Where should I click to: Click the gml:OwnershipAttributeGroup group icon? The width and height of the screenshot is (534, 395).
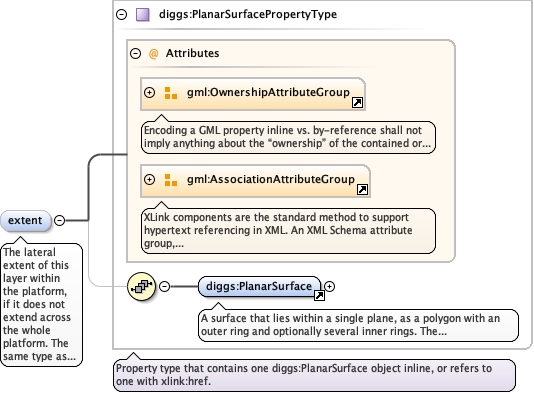(x=171, y=93)
